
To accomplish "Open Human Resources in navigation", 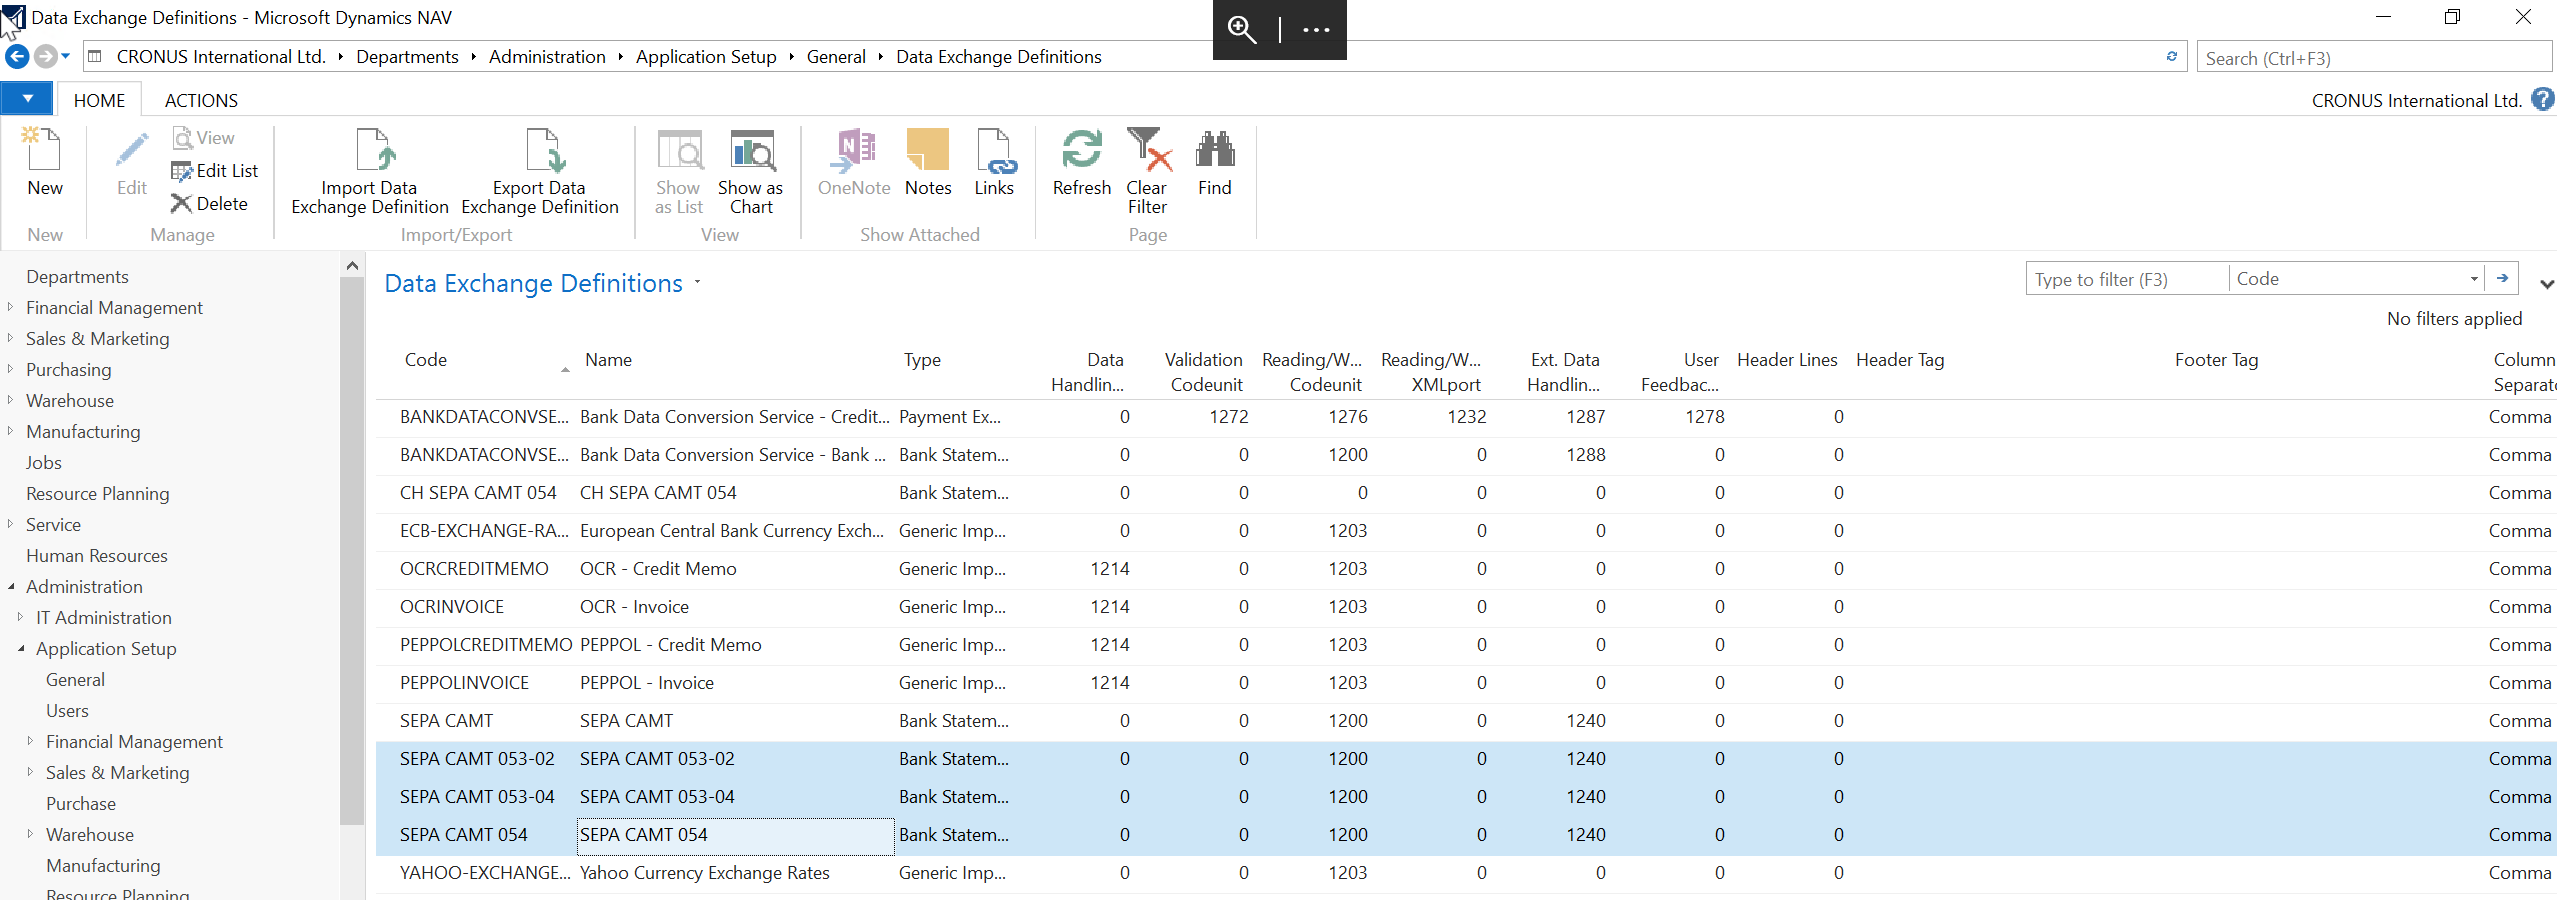I will point(97,556).
